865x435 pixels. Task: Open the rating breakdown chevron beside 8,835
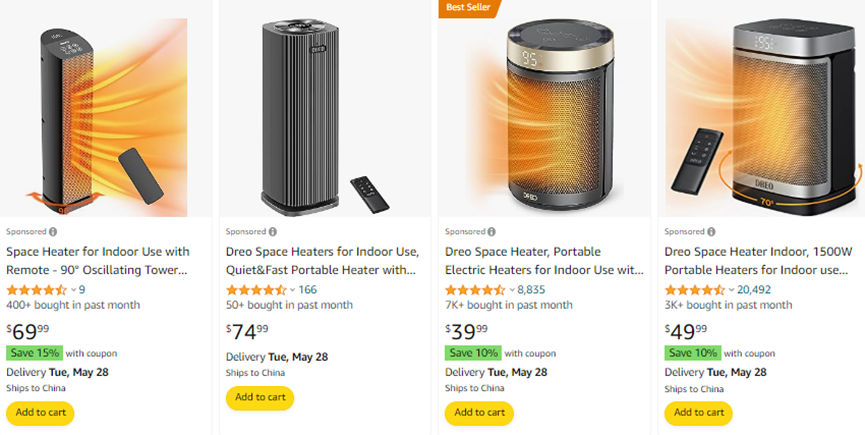(512, 290)
